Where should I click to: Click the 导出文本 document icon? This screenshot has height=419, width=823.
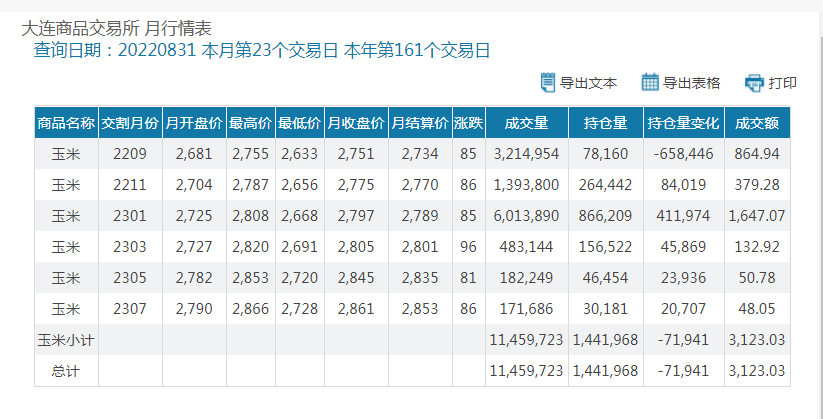[547, 82]
